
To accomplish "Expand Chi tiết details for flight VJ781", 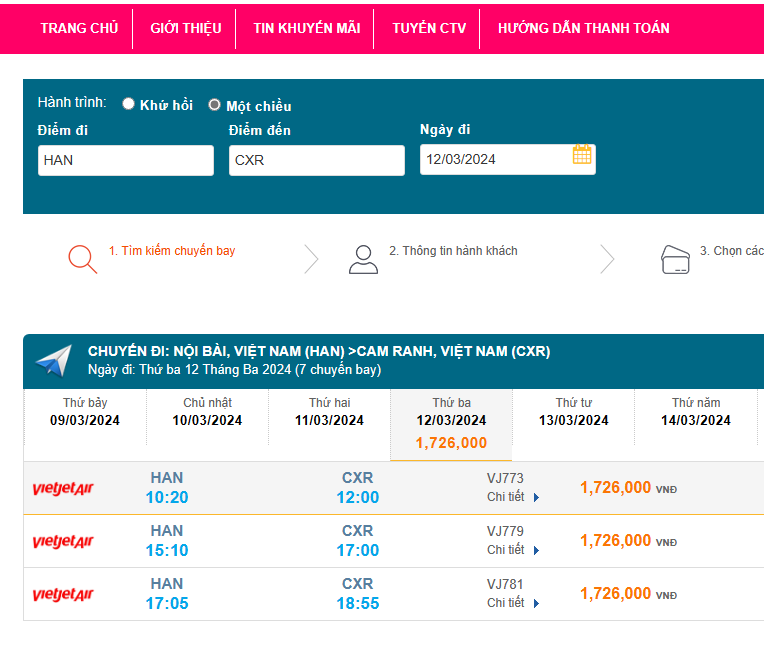I will [x=512, y=603].
